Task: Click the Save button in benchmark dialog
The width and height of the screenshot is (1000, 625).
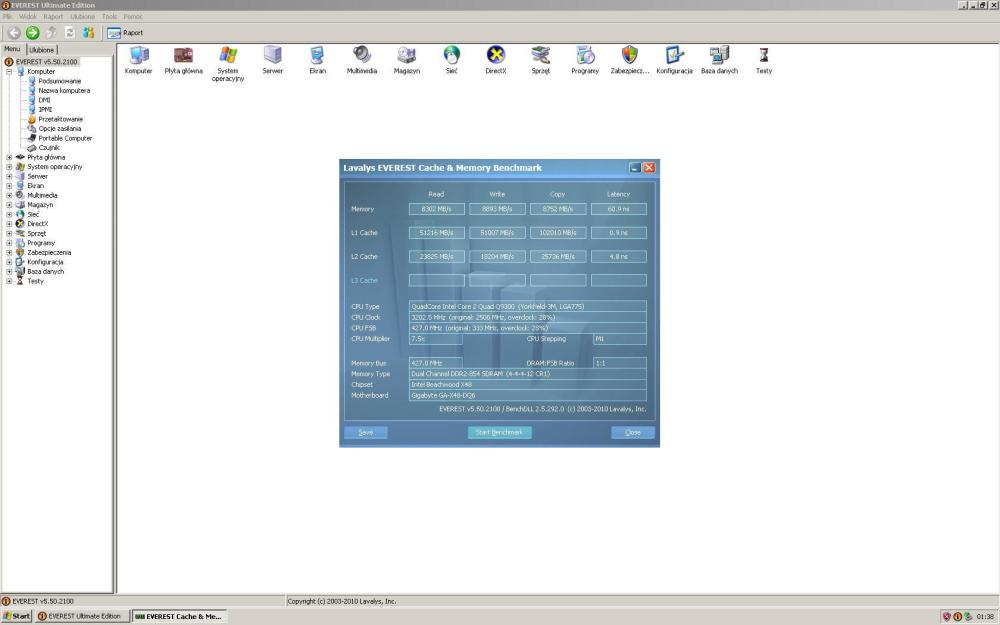Action: [366, 432]
